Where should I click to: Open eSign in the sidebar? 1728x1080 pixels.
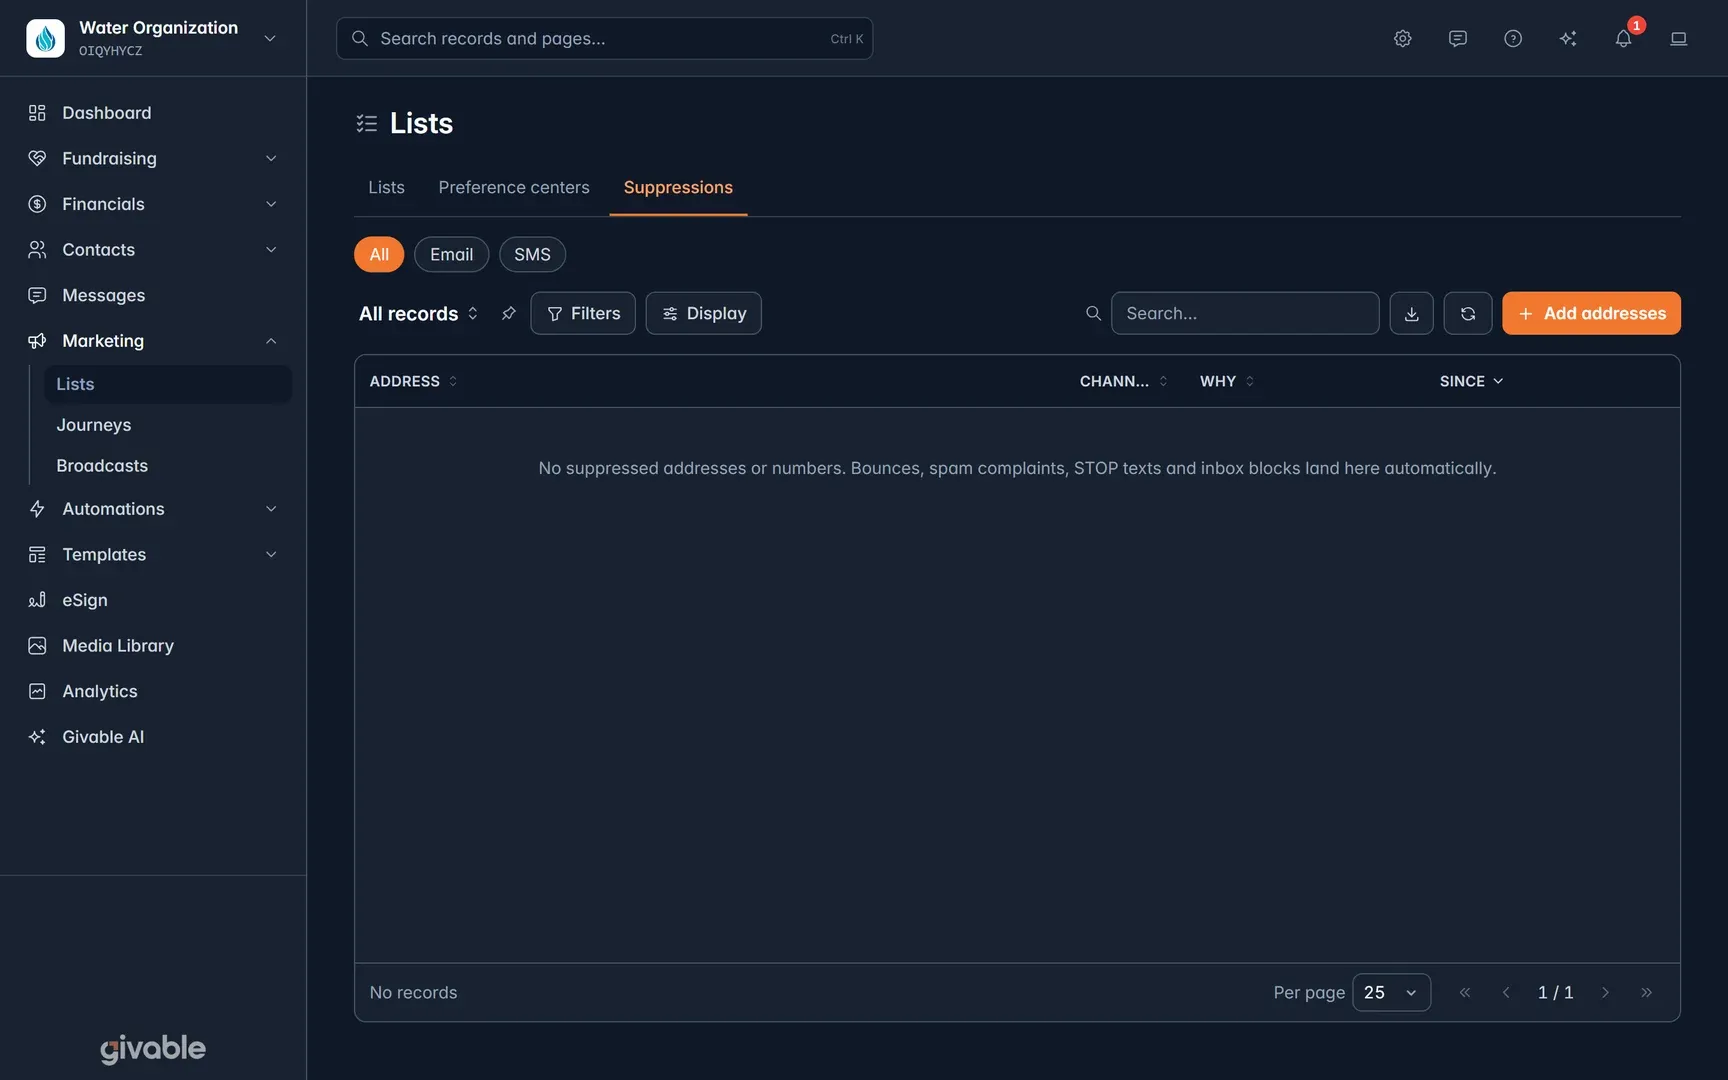coord(85,600)
